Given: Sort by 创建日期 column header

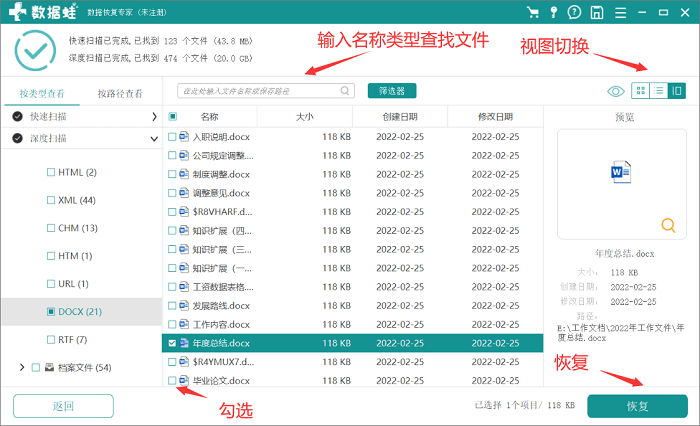Looking at the screenshot, I should [x=400, y=117].
